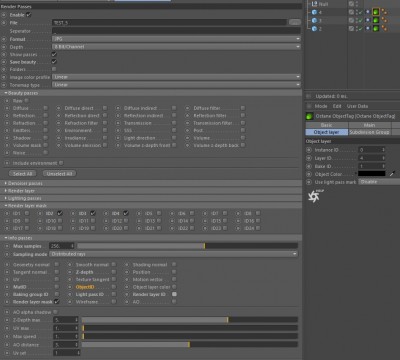Select the Null object icon in hierarchy

tap(314, 4)
